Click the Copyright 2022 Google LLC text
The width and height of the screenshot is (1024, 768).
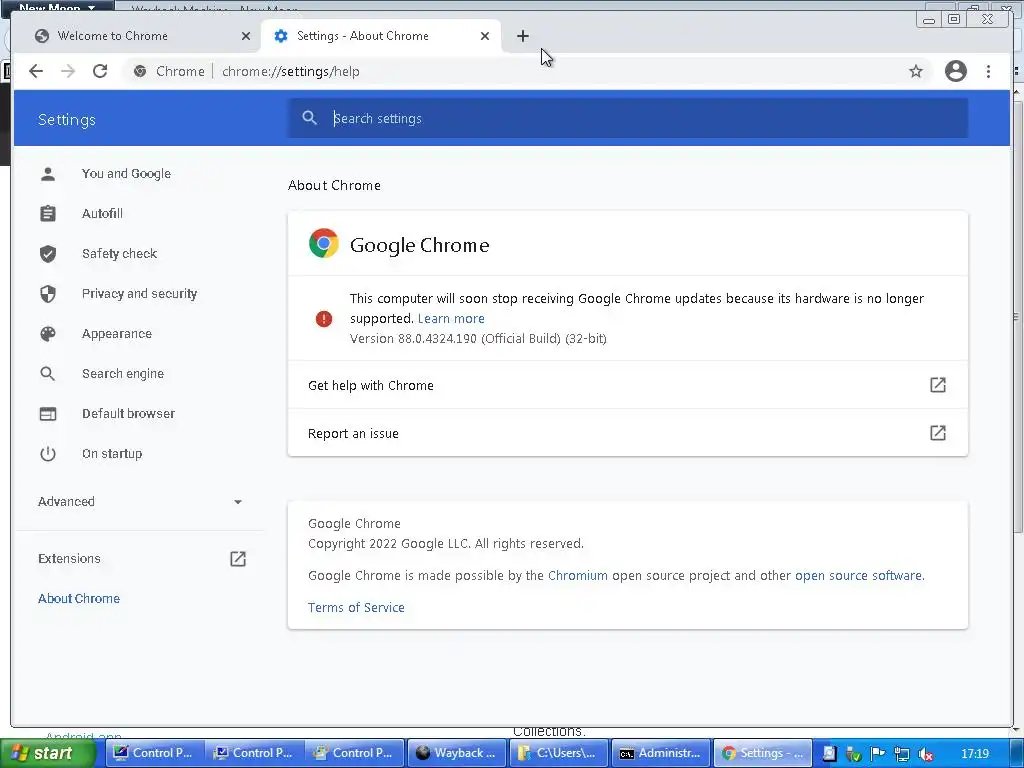(x=446, y=543)
